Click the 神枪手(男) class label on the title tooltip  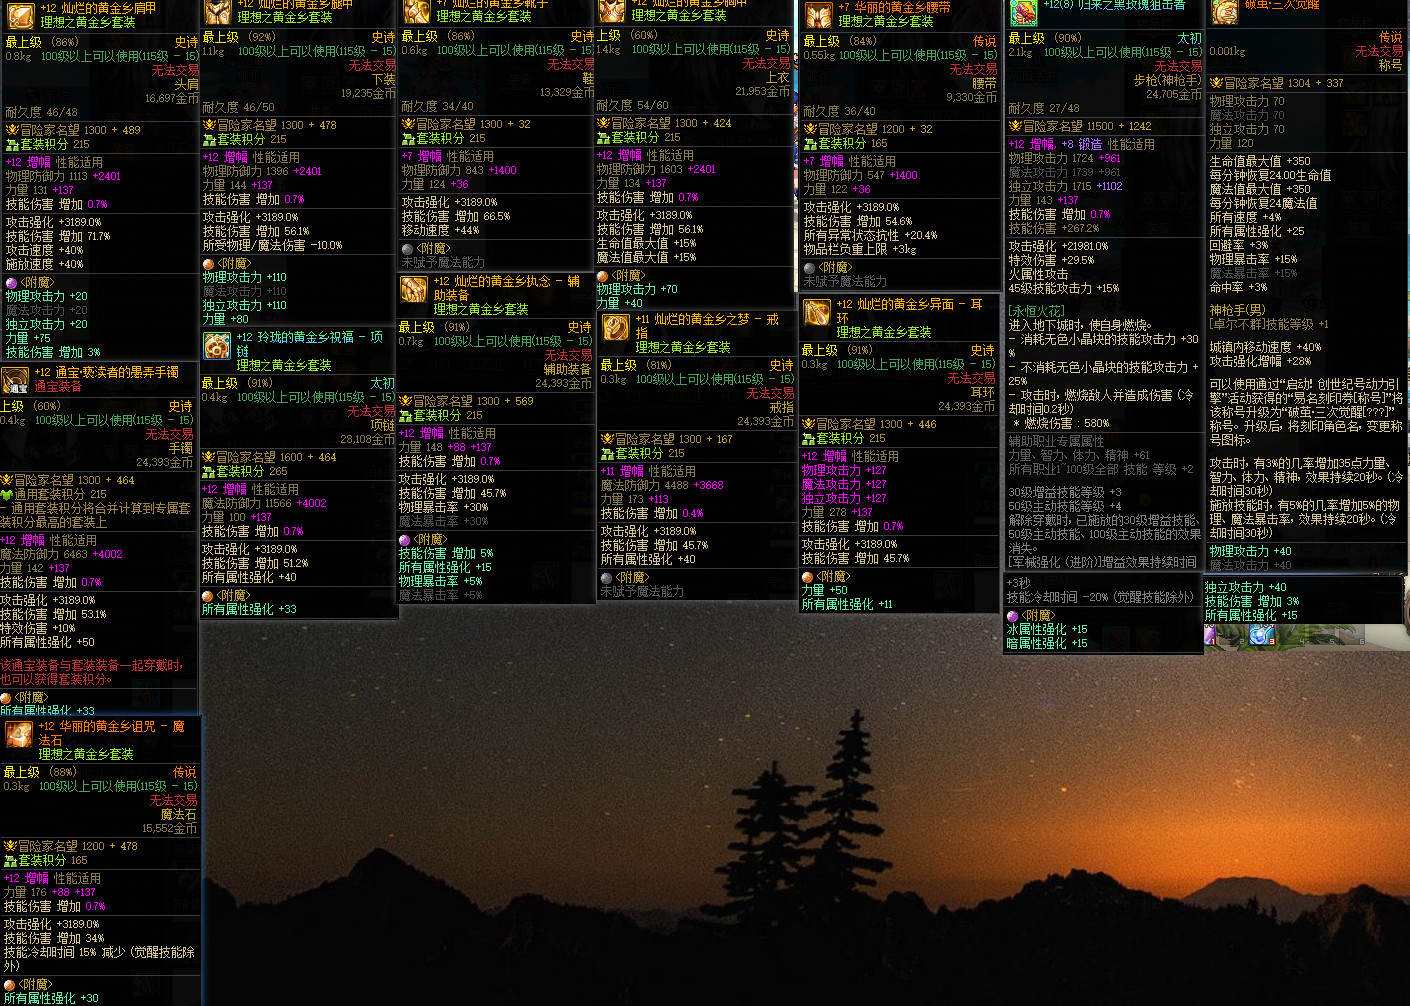tap(1237, 310)
